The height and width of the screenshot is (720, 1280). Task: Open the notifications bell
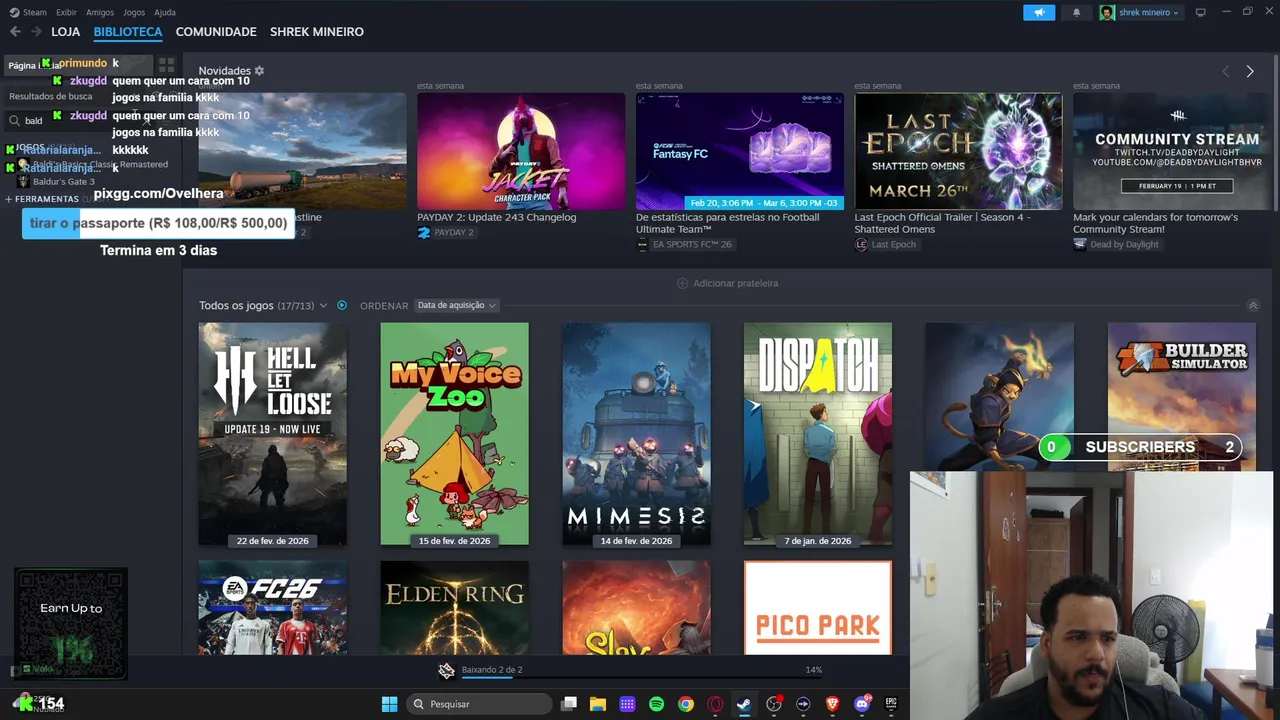[x=1077, y=12]
